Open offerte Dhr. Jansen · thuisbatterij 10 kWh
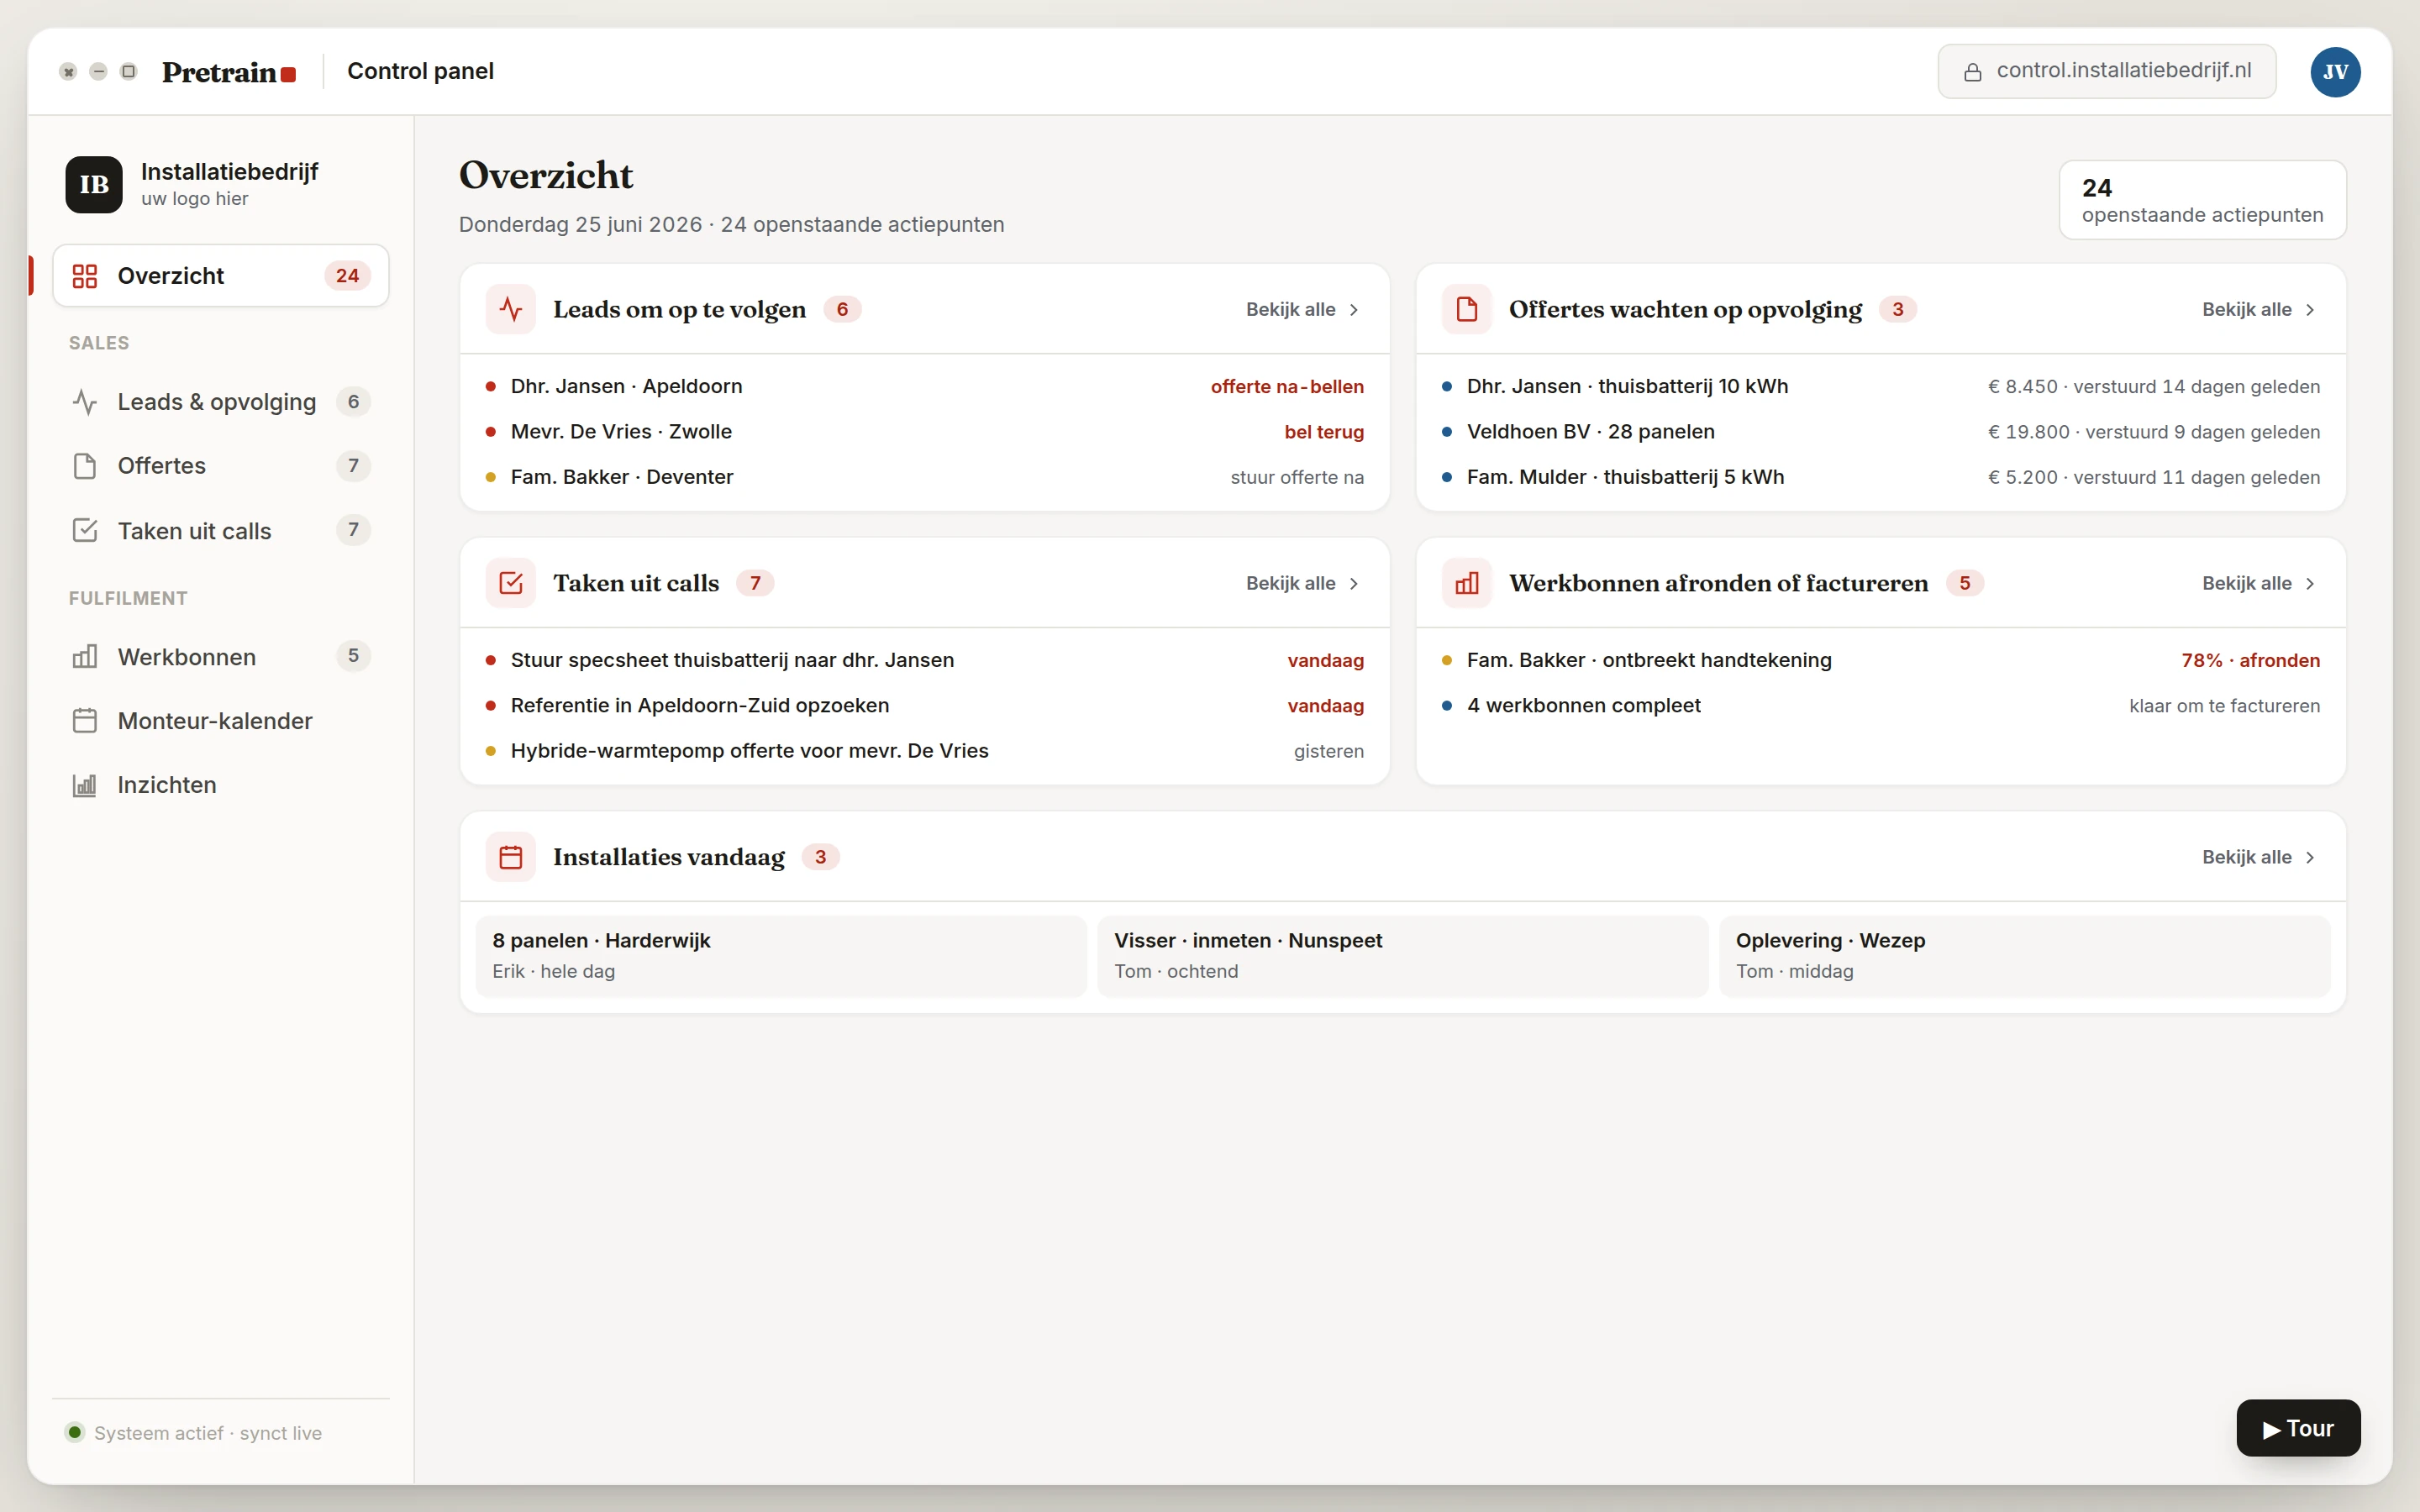Image resolution: width=2420 pixels, height=1512 pixels. pyautogui.click(x=1881, y=386)
